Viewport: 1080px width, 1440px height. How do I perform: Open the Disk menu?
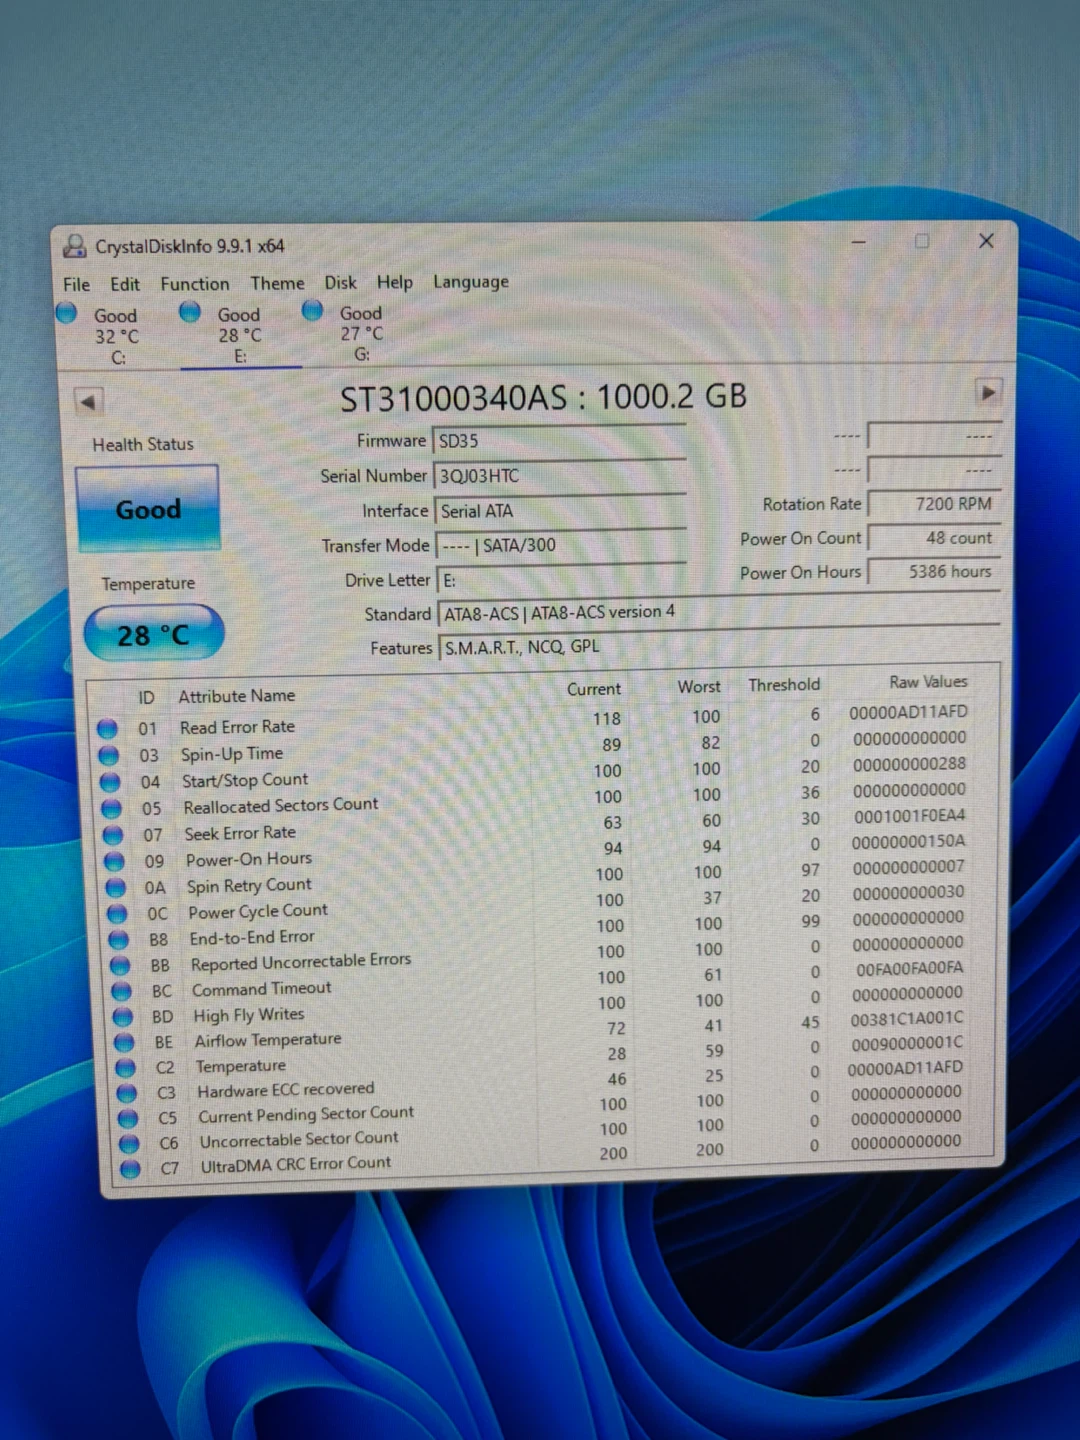point(340,282)
